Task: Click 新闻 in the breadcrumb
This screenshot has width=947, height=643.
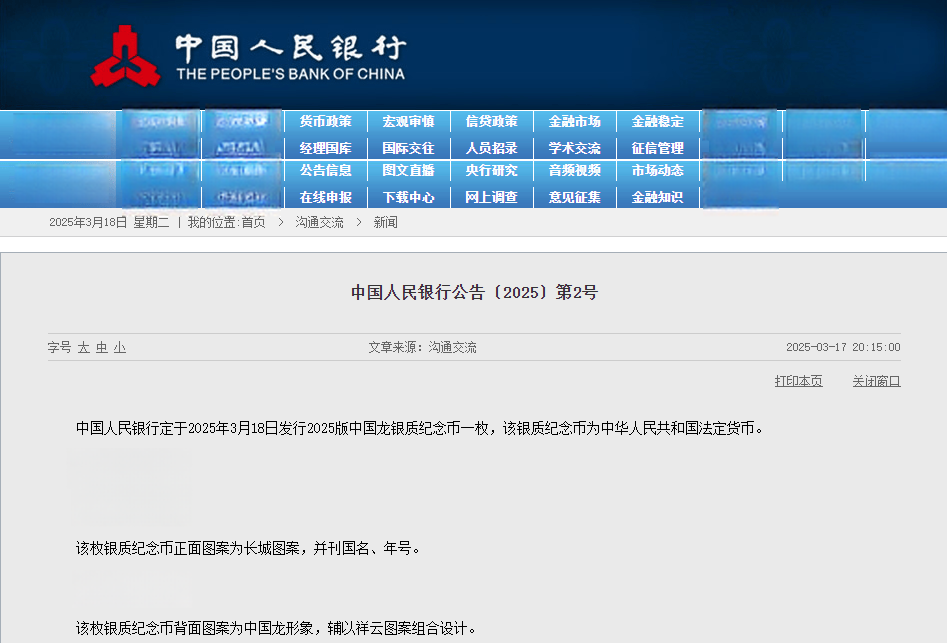Action: 385,222
